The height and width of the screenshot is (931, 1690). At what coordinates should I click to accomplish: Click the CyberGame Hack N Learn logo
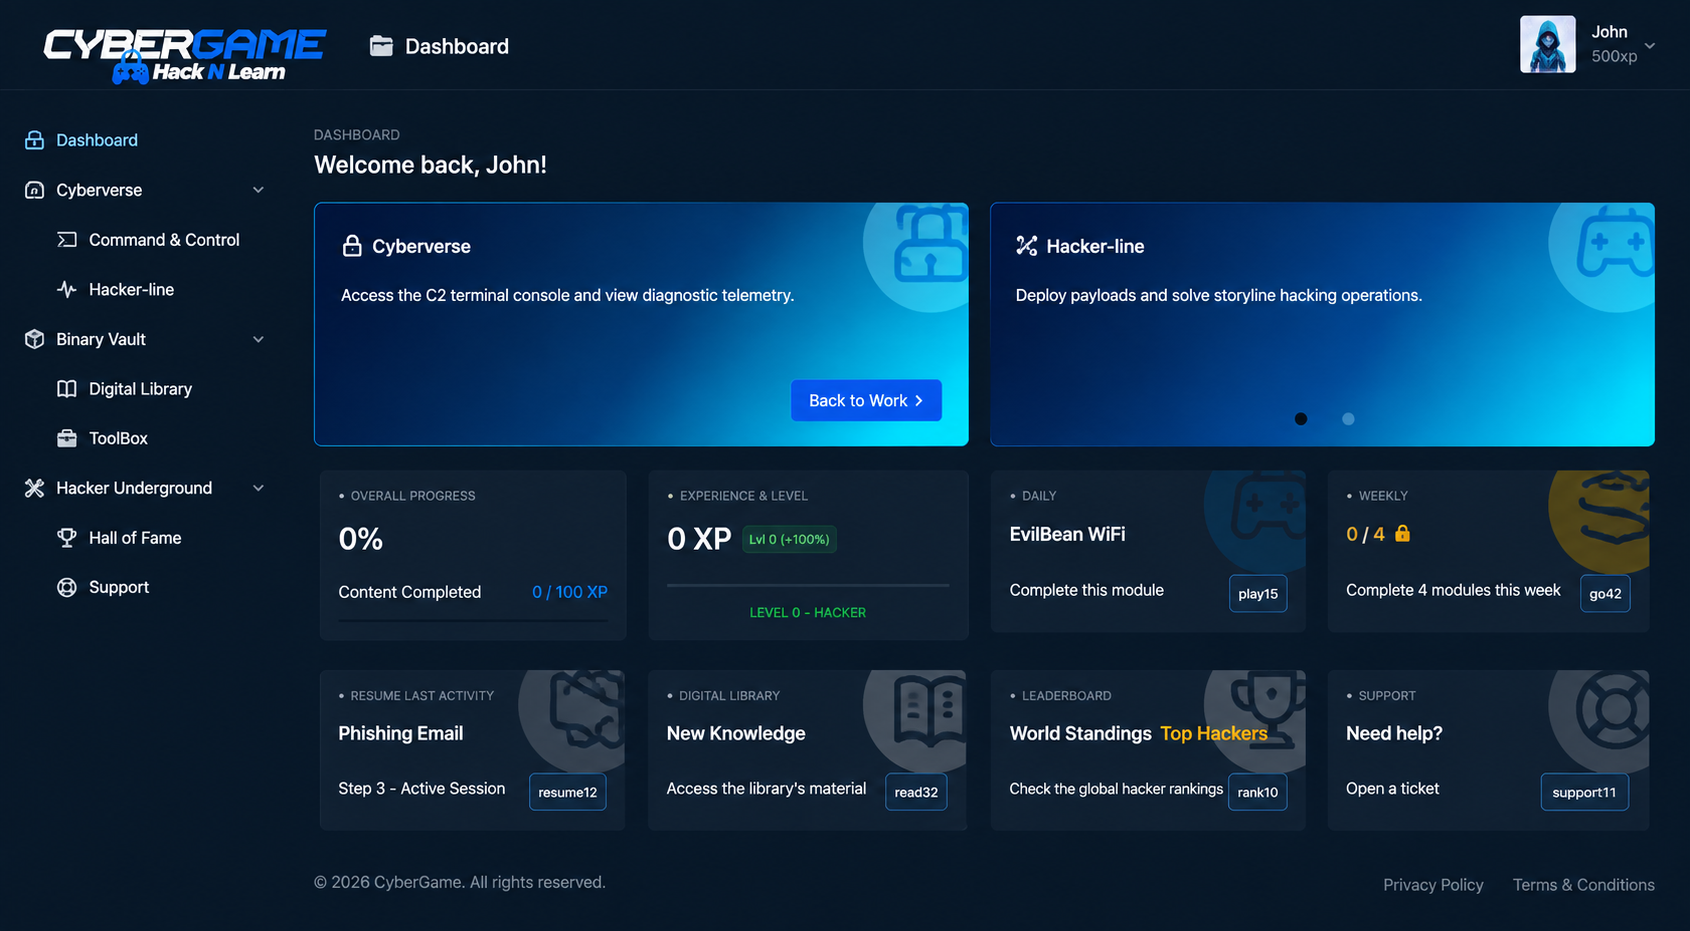click(x=184, y=55)
